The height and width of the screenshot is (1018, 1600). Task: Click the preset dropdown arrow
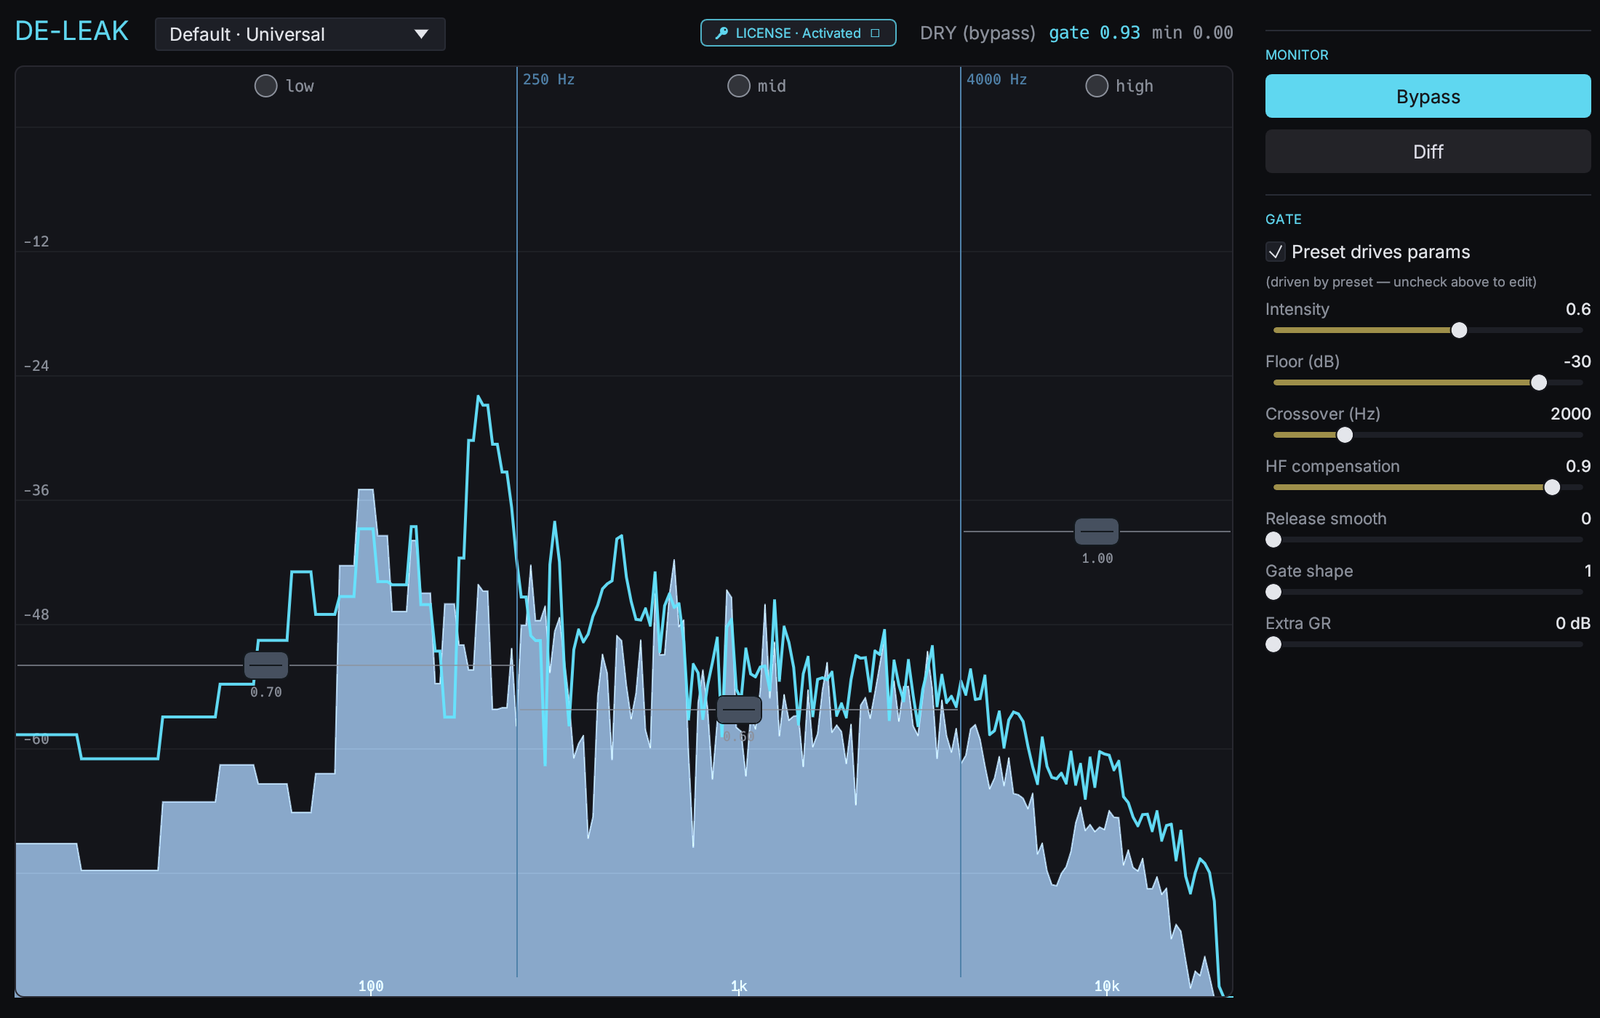coord(421,34)
